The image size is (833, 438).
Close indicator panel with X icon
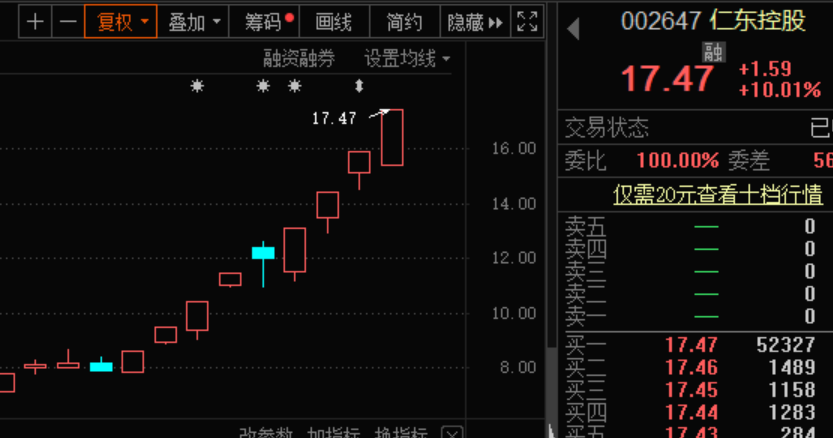(452, 433)
